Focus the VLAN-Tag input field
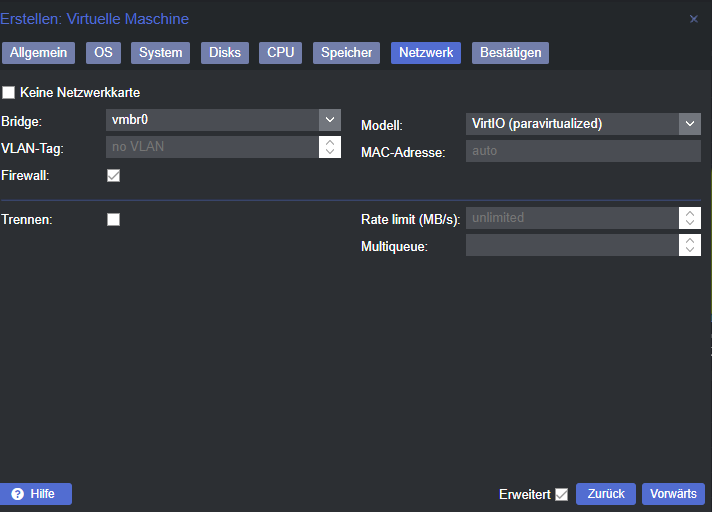The height and width of the screenshot is (512, 712). point(213,147)
